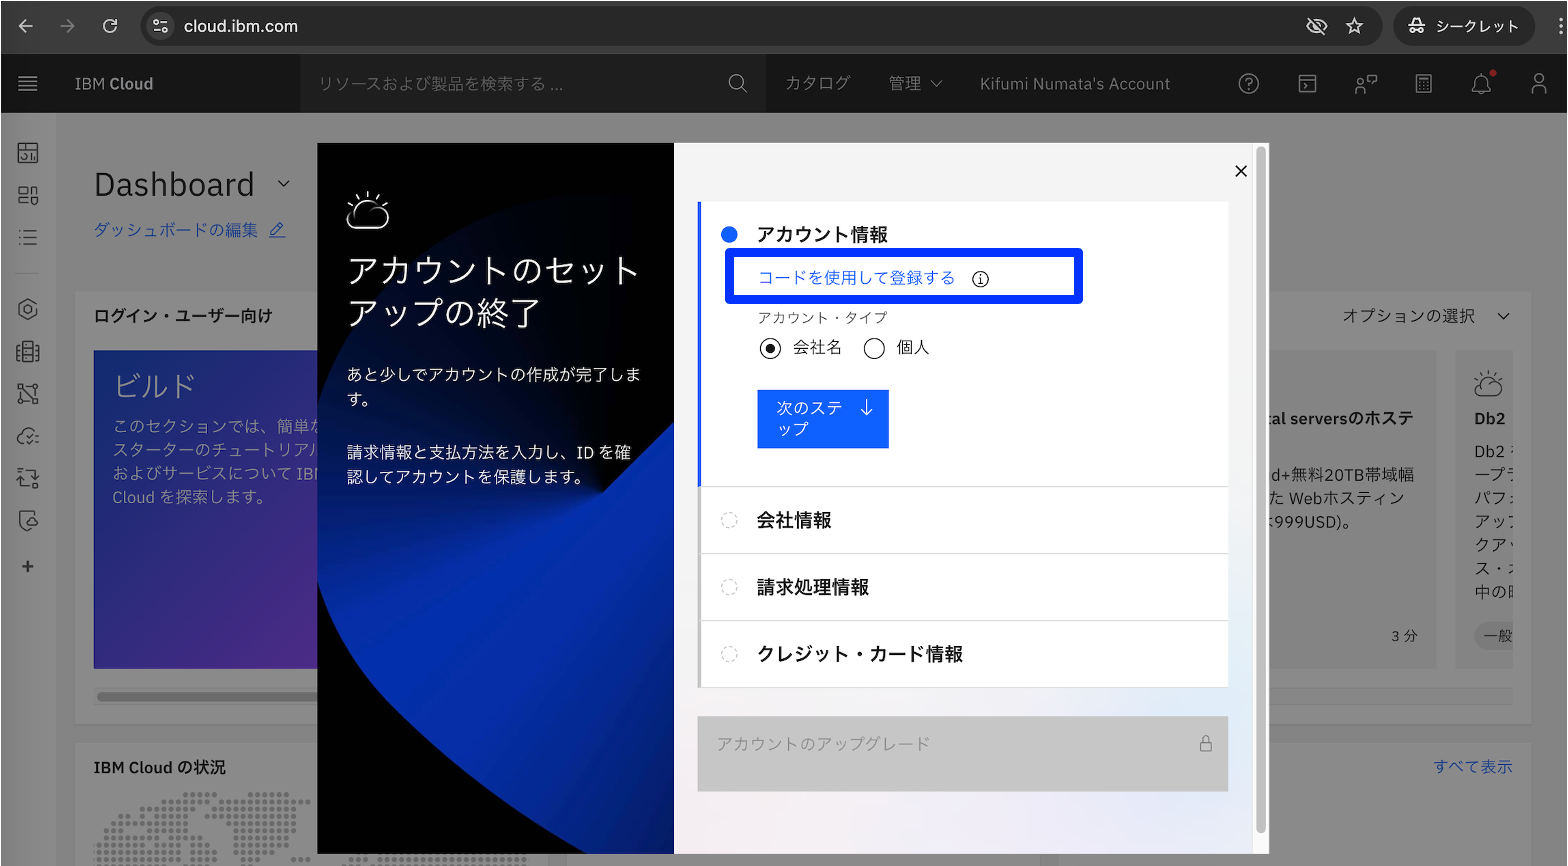The height and width of the screenshot is (866, 1568).
Task: Open the help question mark icon
Action: tap(1249, 84)
